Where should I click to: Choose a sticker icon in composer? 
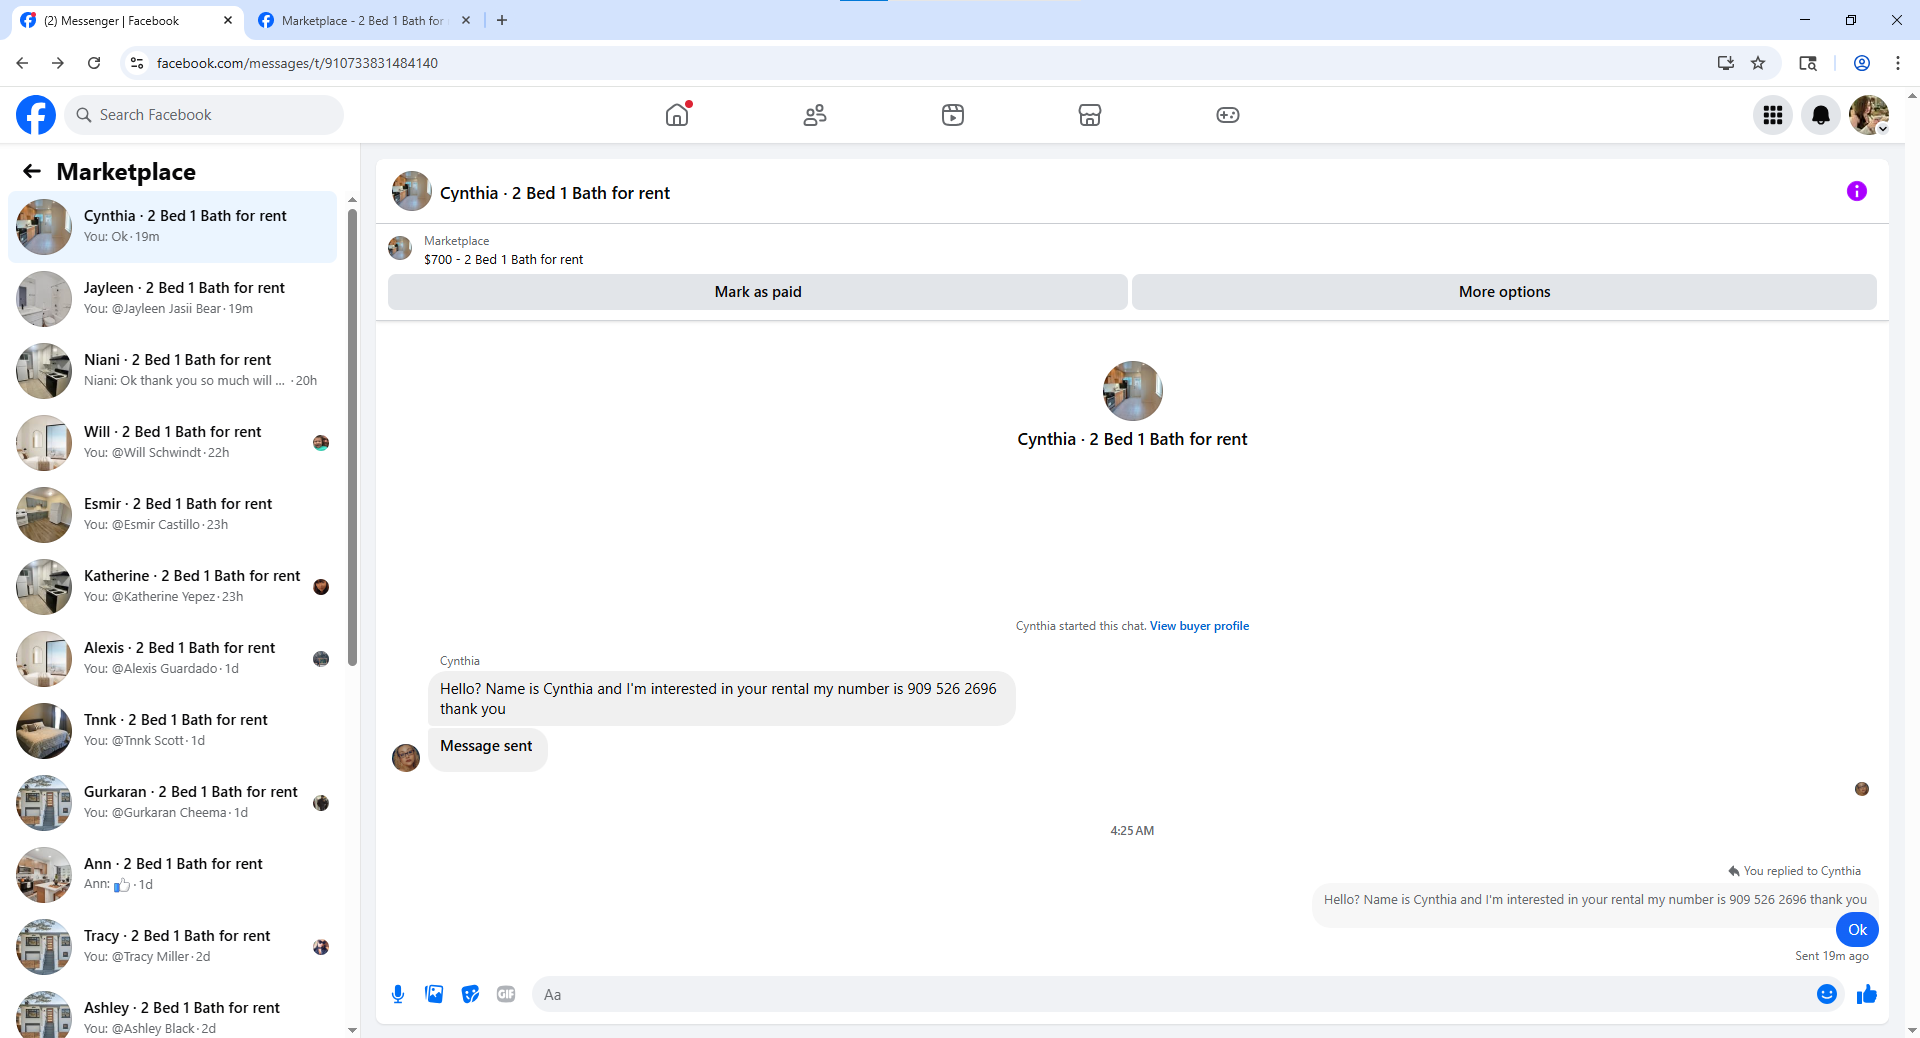[470, 994]
